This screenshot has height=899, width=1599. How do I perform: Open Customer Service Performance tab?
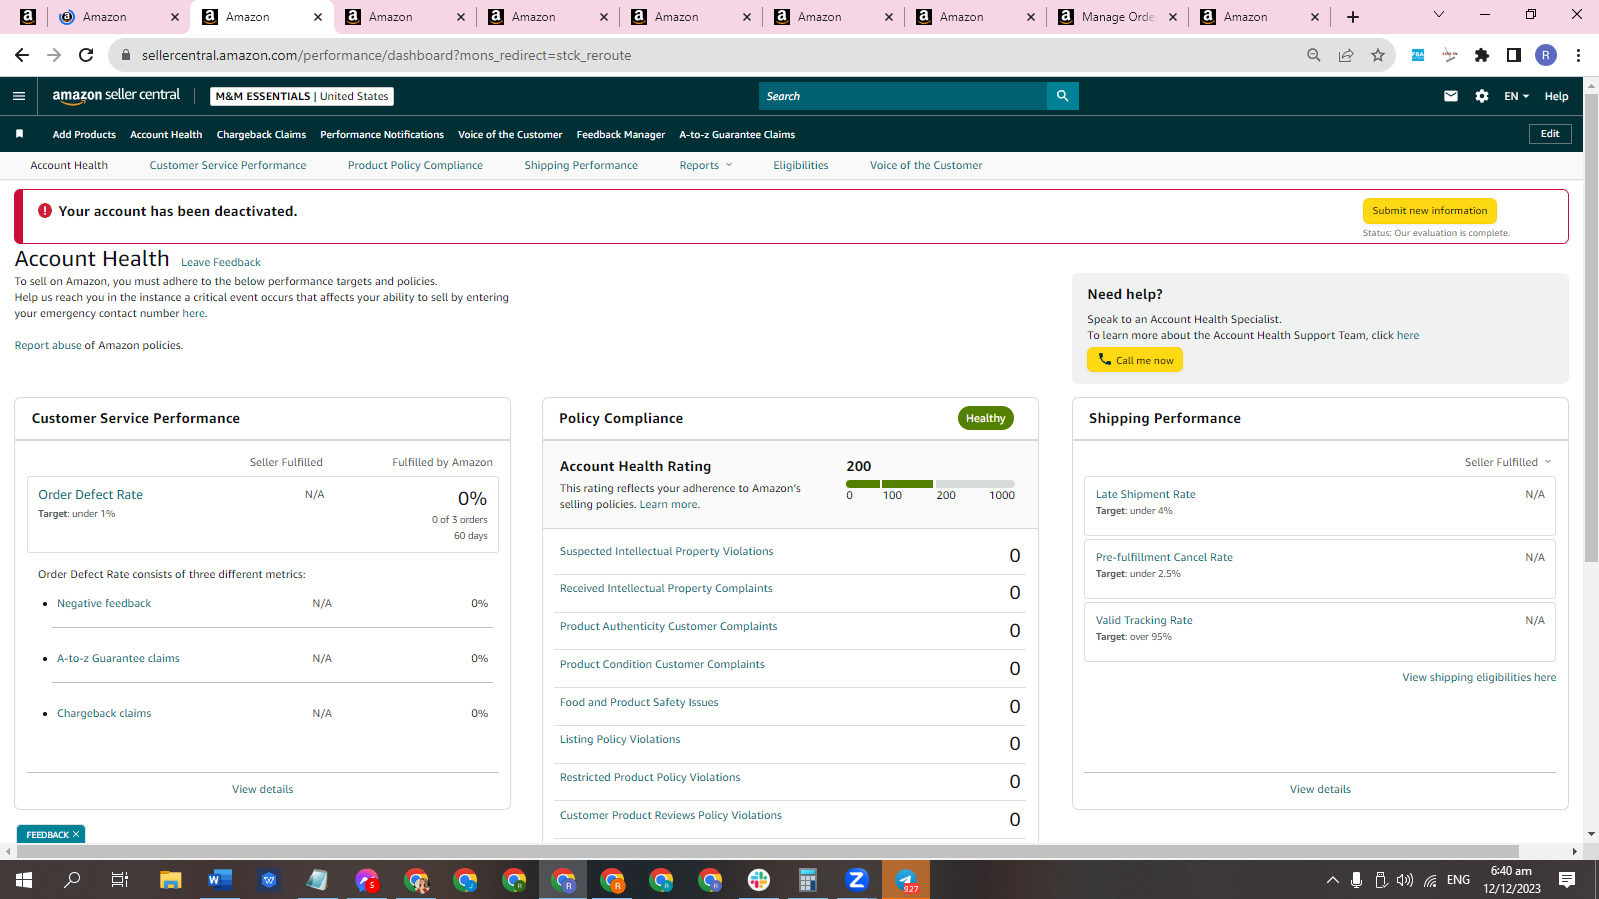tap(228, 165)
